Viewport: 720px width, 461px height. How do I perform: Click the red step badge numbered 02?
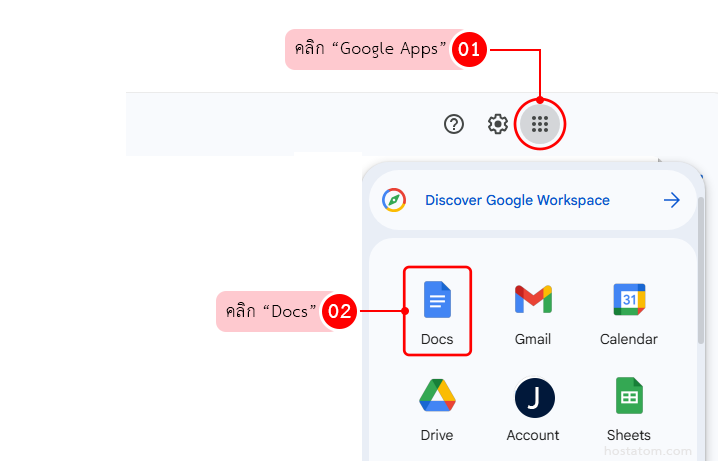click(340, 311)
